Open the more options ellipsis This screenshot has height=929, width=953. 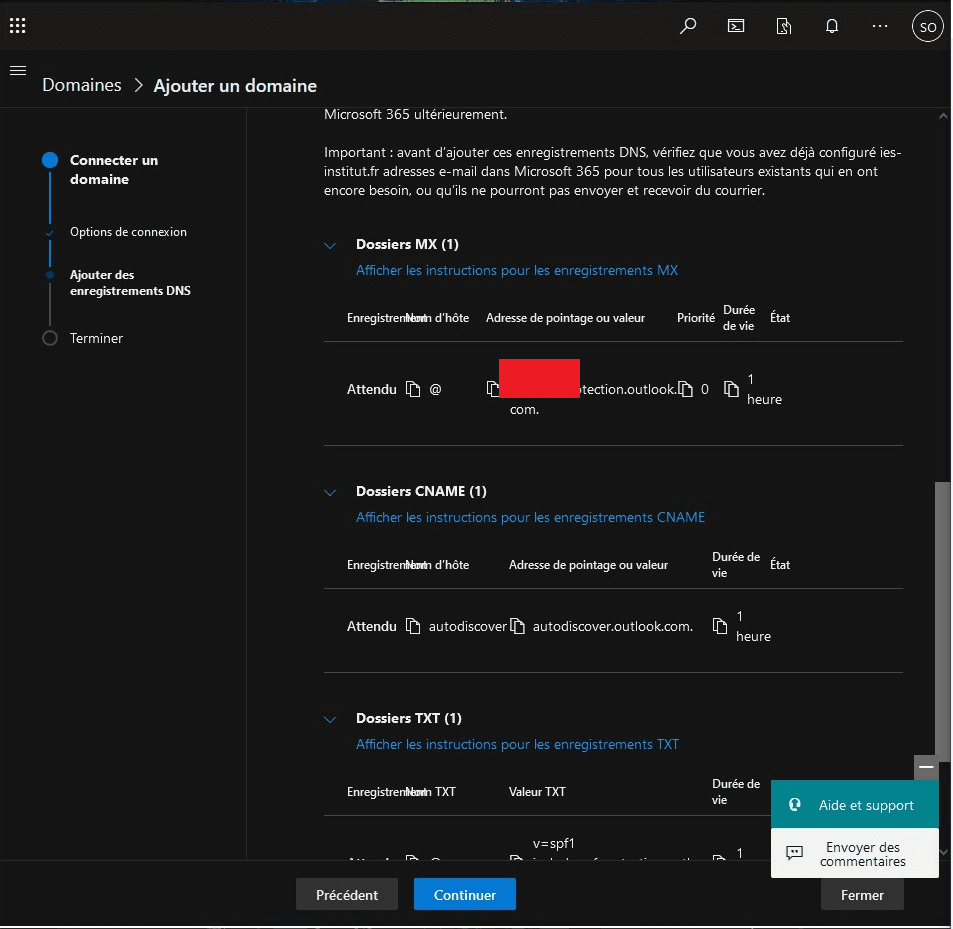880,27
